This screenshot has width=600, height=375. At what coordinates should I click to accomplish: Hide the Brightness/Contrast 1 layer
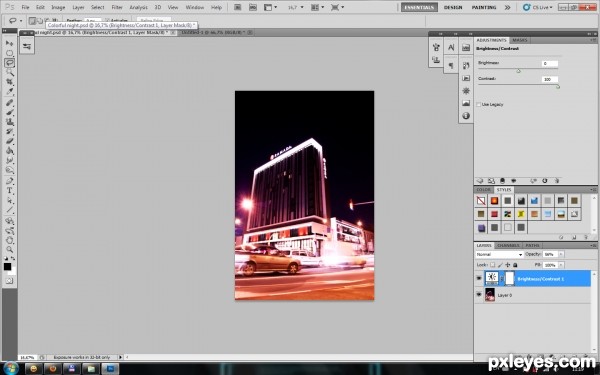coord(479,279)
